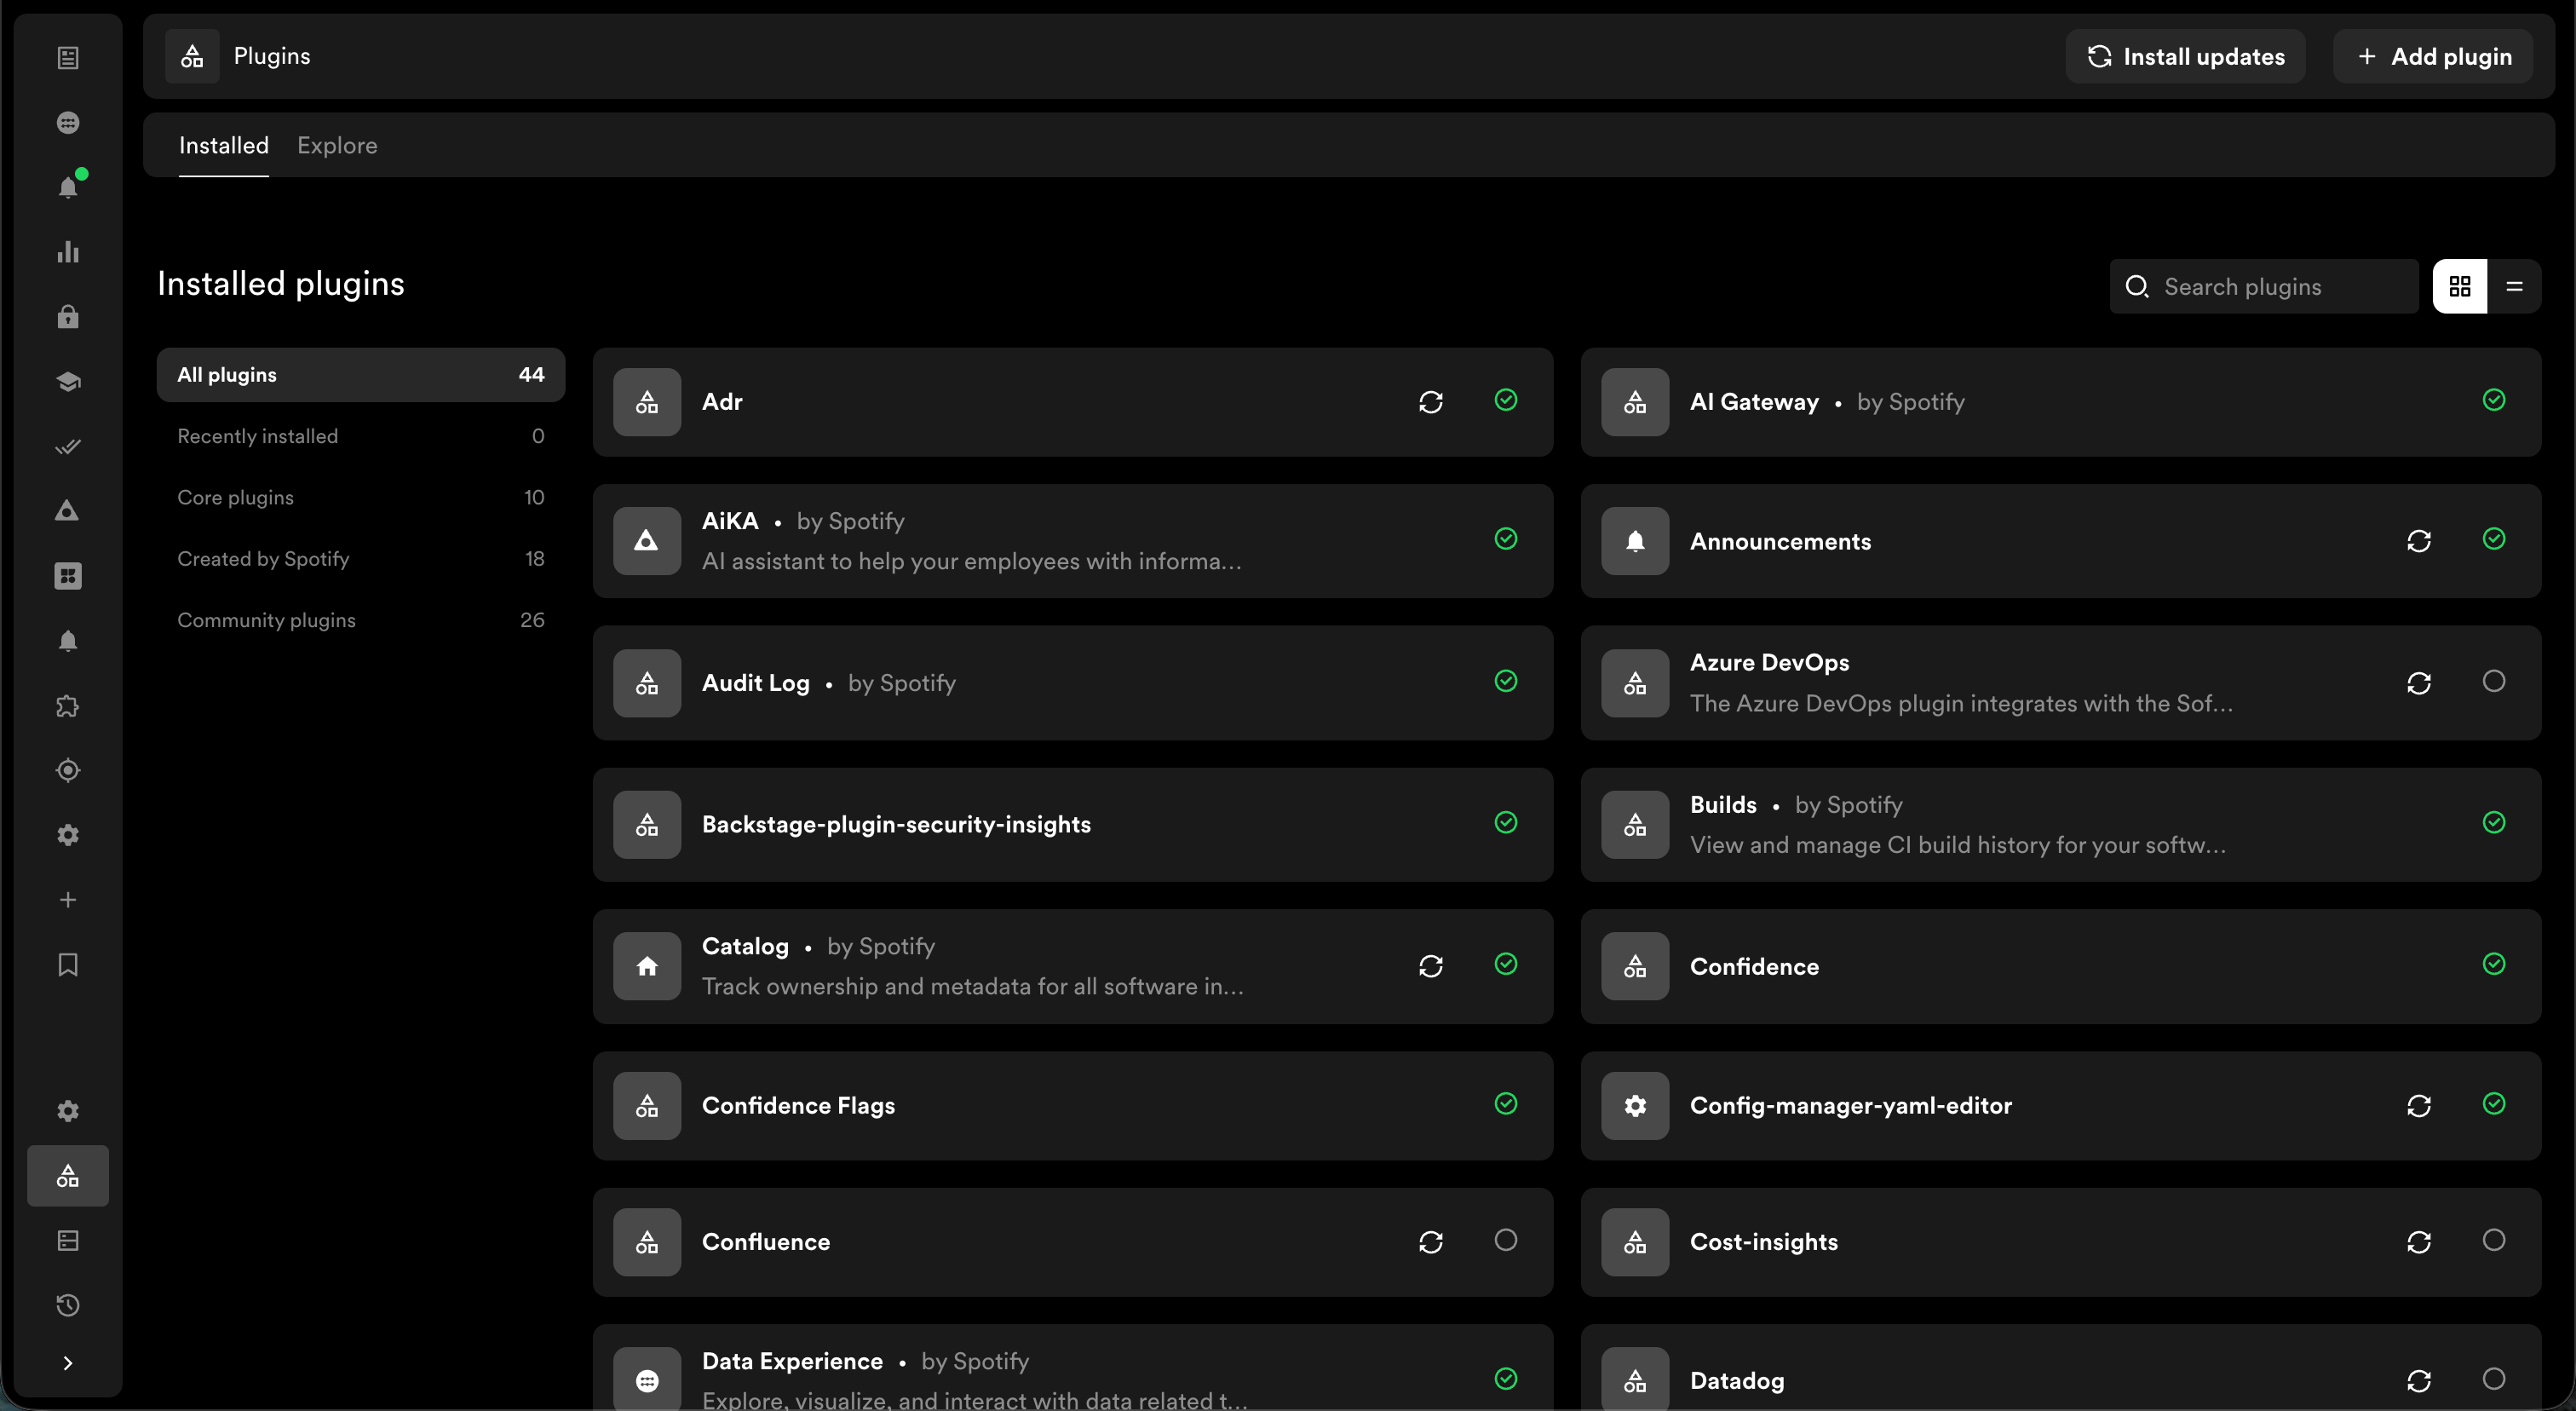Image resolution: width=2576 pixels, height=1411 pixels.
Task: Click refresh icon on Config-manager-yaml-editor card
Action: point(2419,1106)
